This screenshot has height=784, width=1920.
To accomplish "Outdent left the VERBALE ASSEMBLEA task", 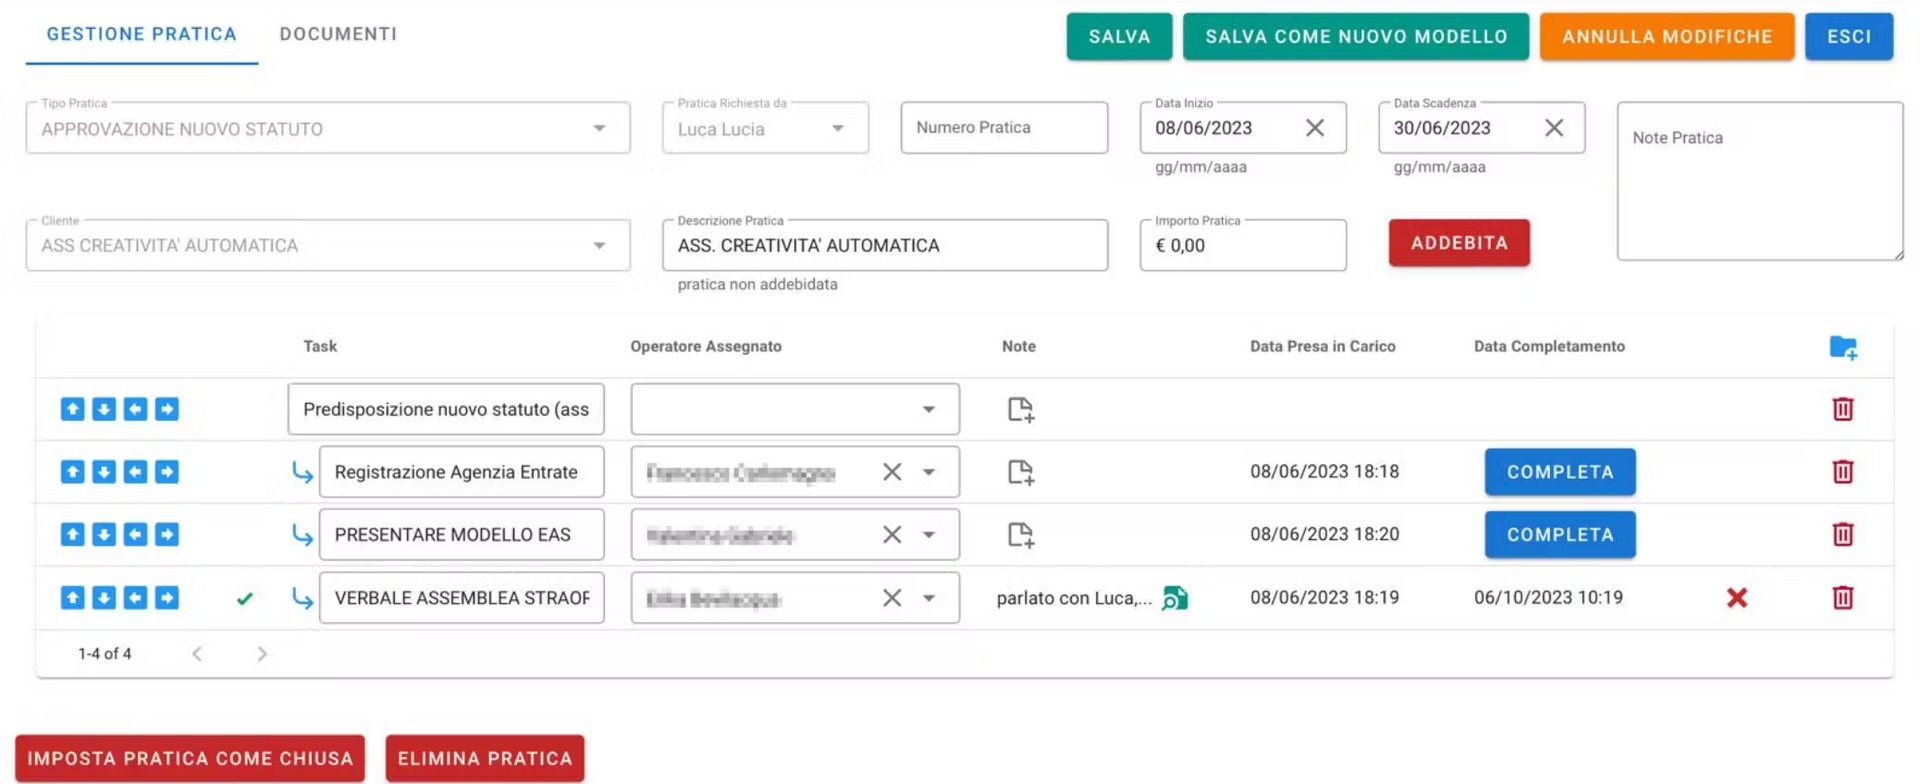I will coord(135,598).
